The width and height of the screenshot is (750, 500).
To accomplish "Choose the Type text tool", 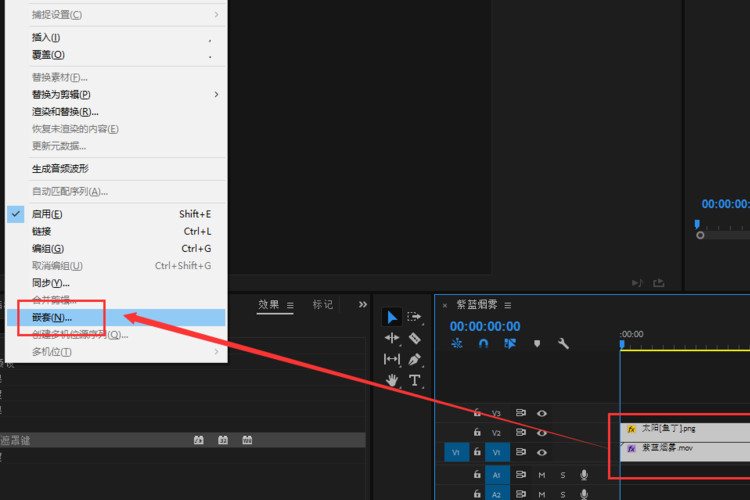I will [x=414, y=380].
